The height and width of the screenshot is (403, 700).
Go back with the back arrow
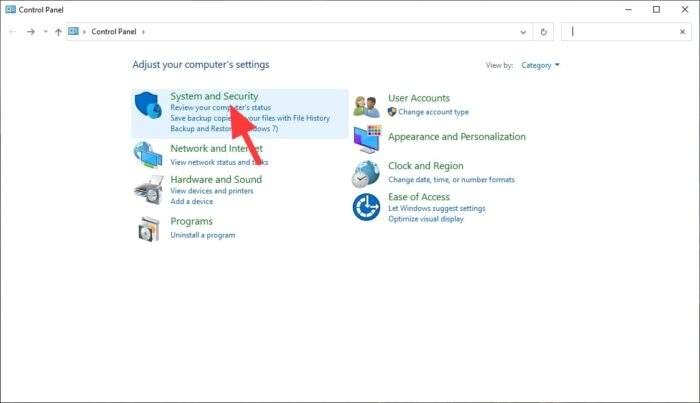click(x=12, y=32)
